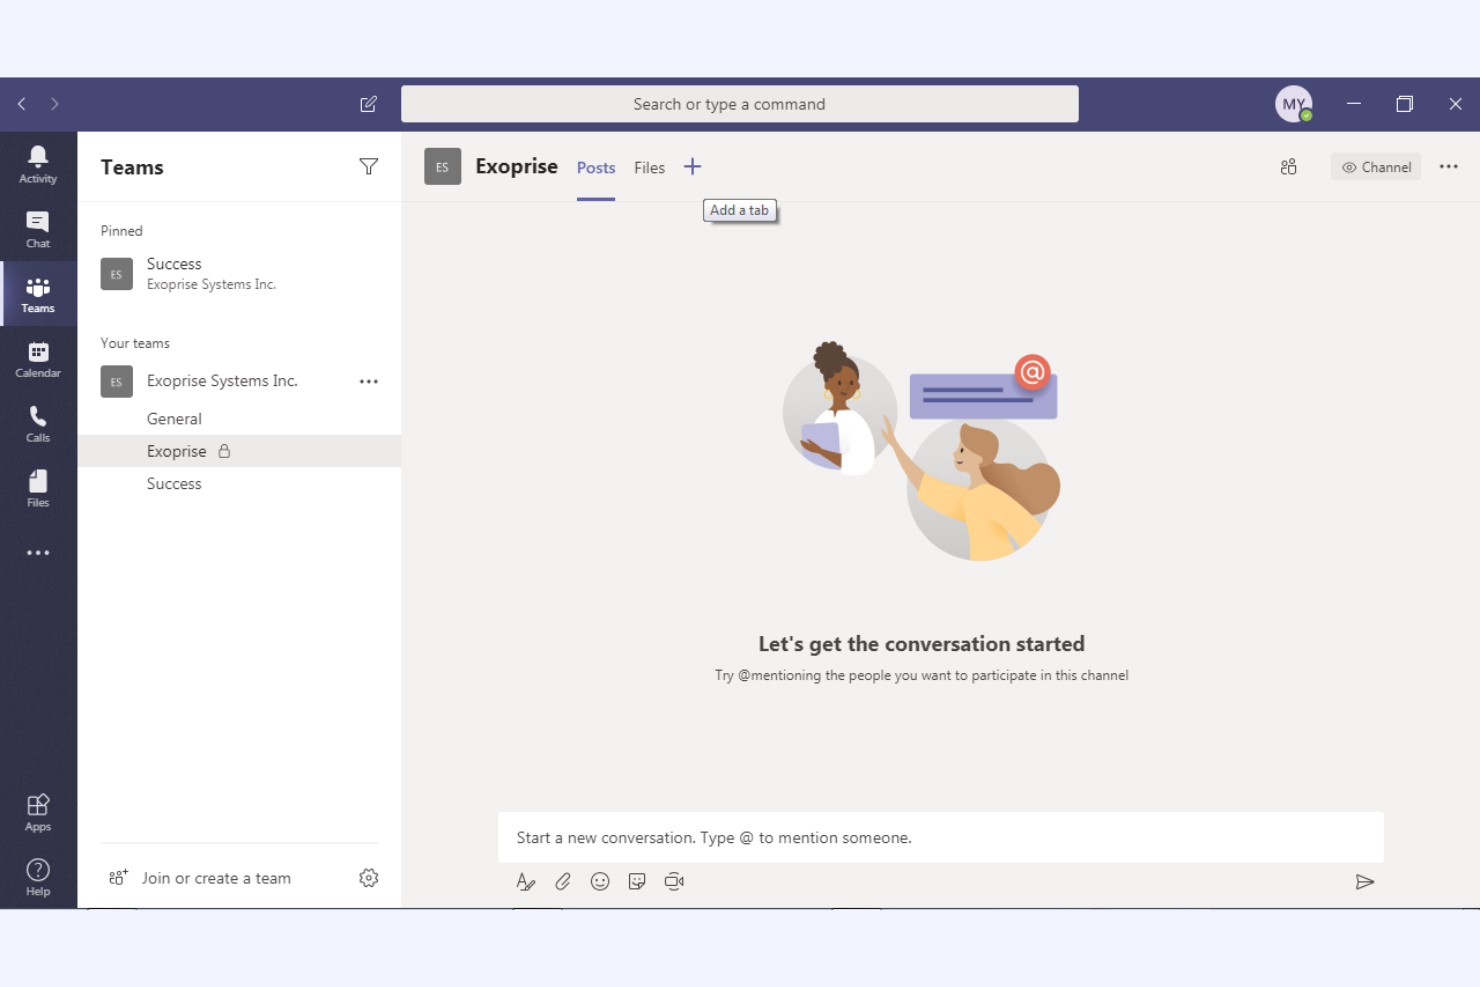Filter the teams list
Screen dimensions: 1480x987
click(x=368, y=166)
